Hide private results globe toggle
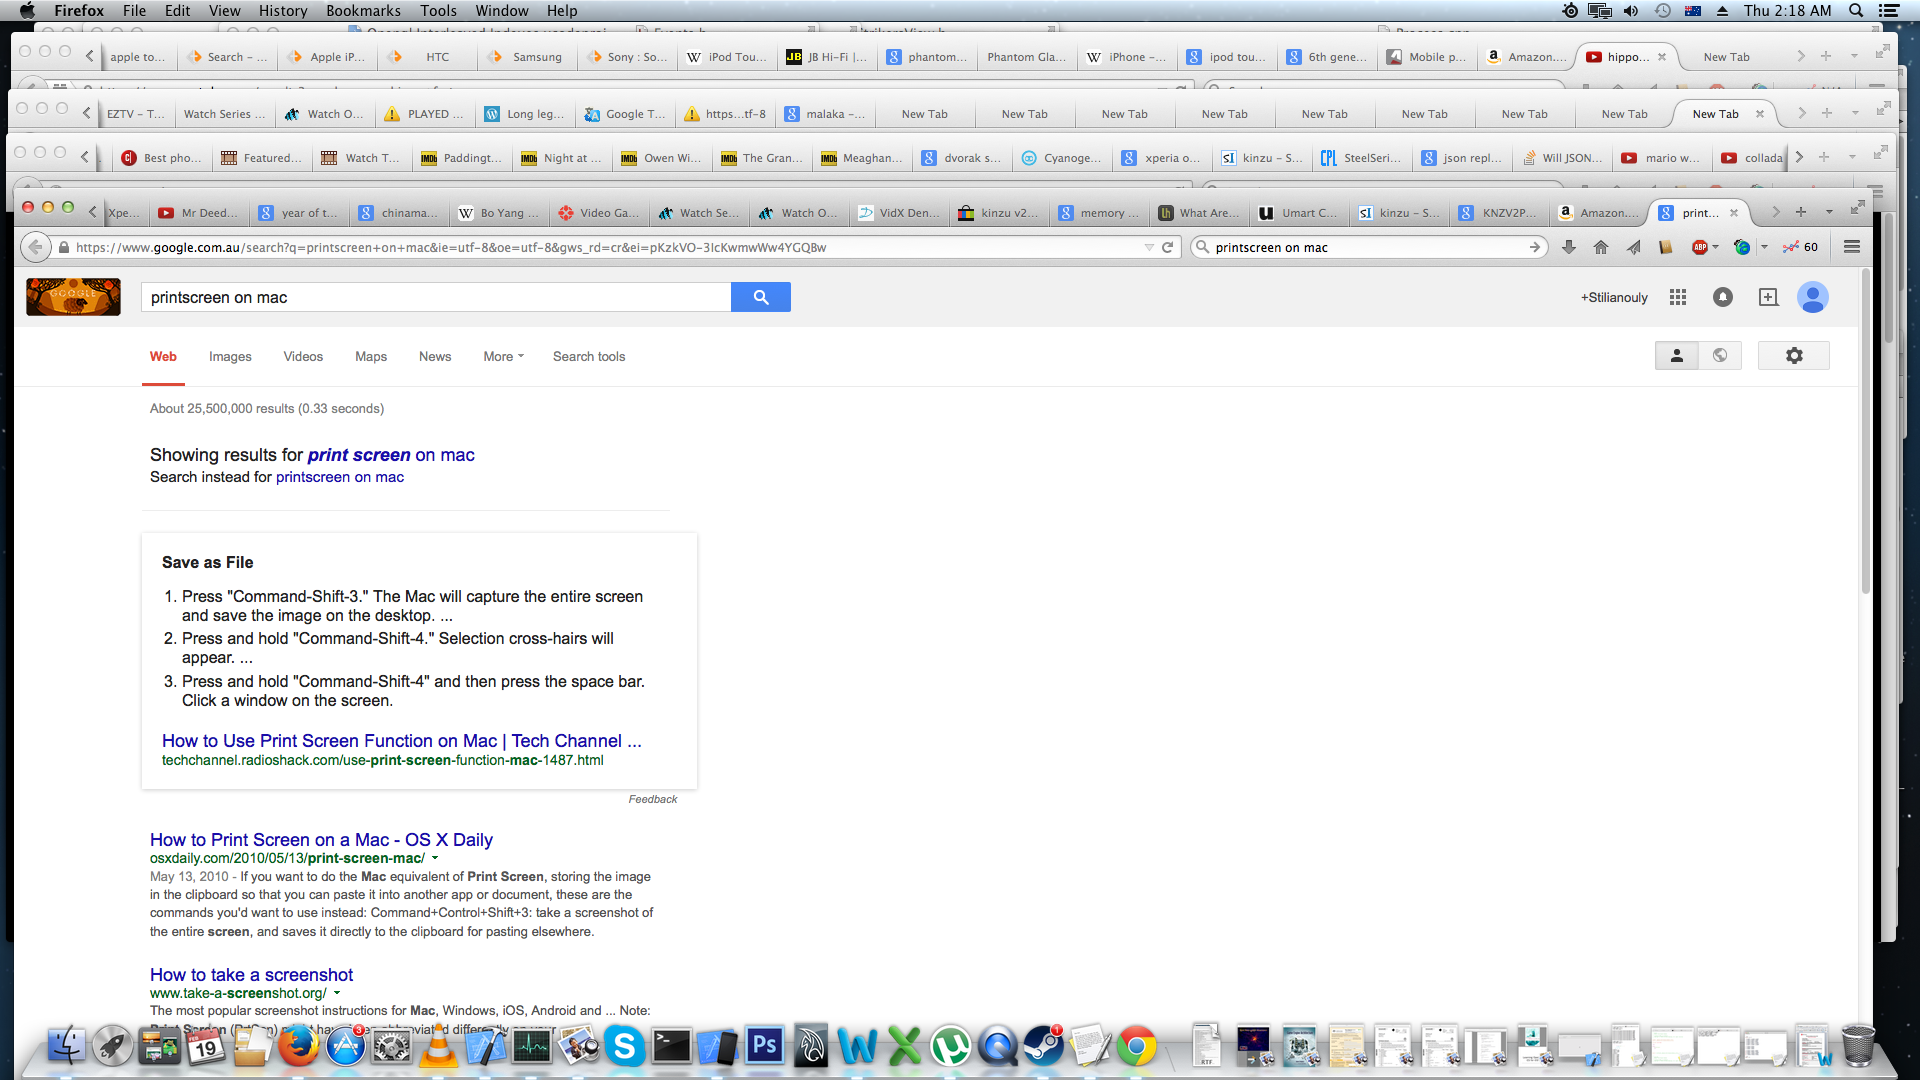This screenshot has width=1920, height=1080. [x=1720, y=355]
